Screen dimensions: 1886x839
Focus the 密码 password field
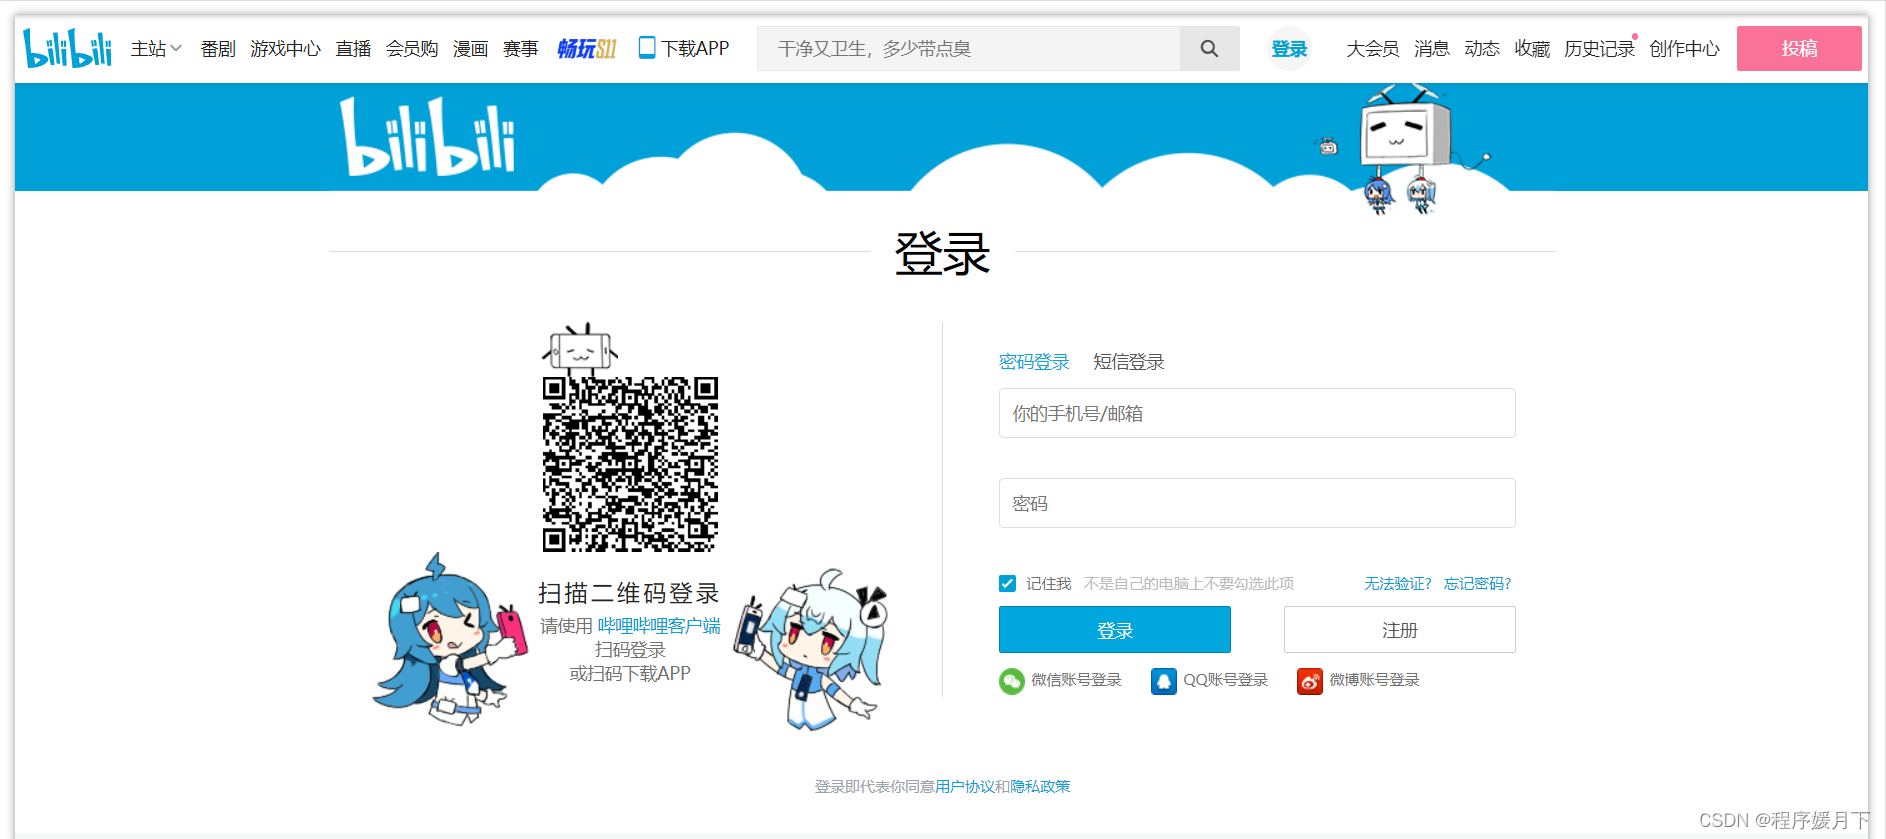click(x=1257, y=503)
